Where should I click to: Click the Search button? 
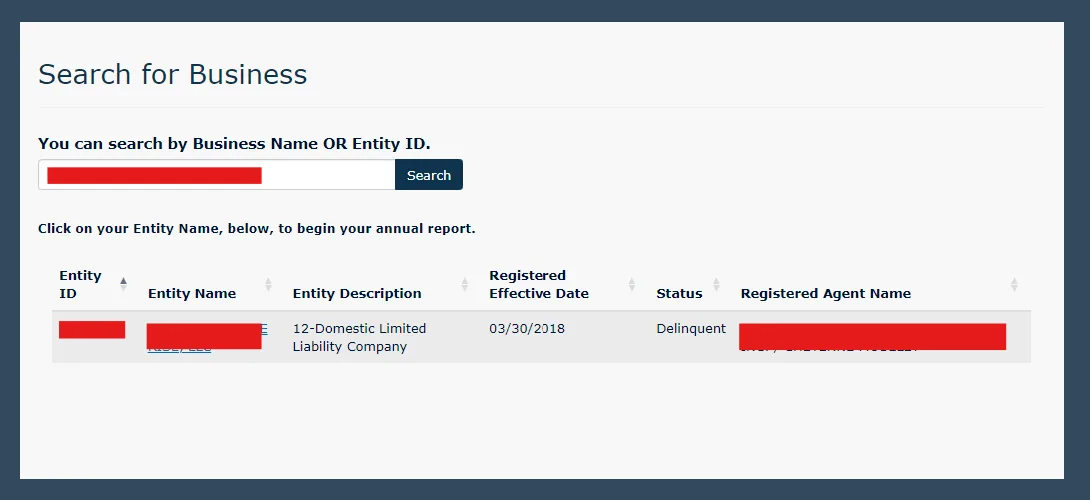(x=428, y=175)
